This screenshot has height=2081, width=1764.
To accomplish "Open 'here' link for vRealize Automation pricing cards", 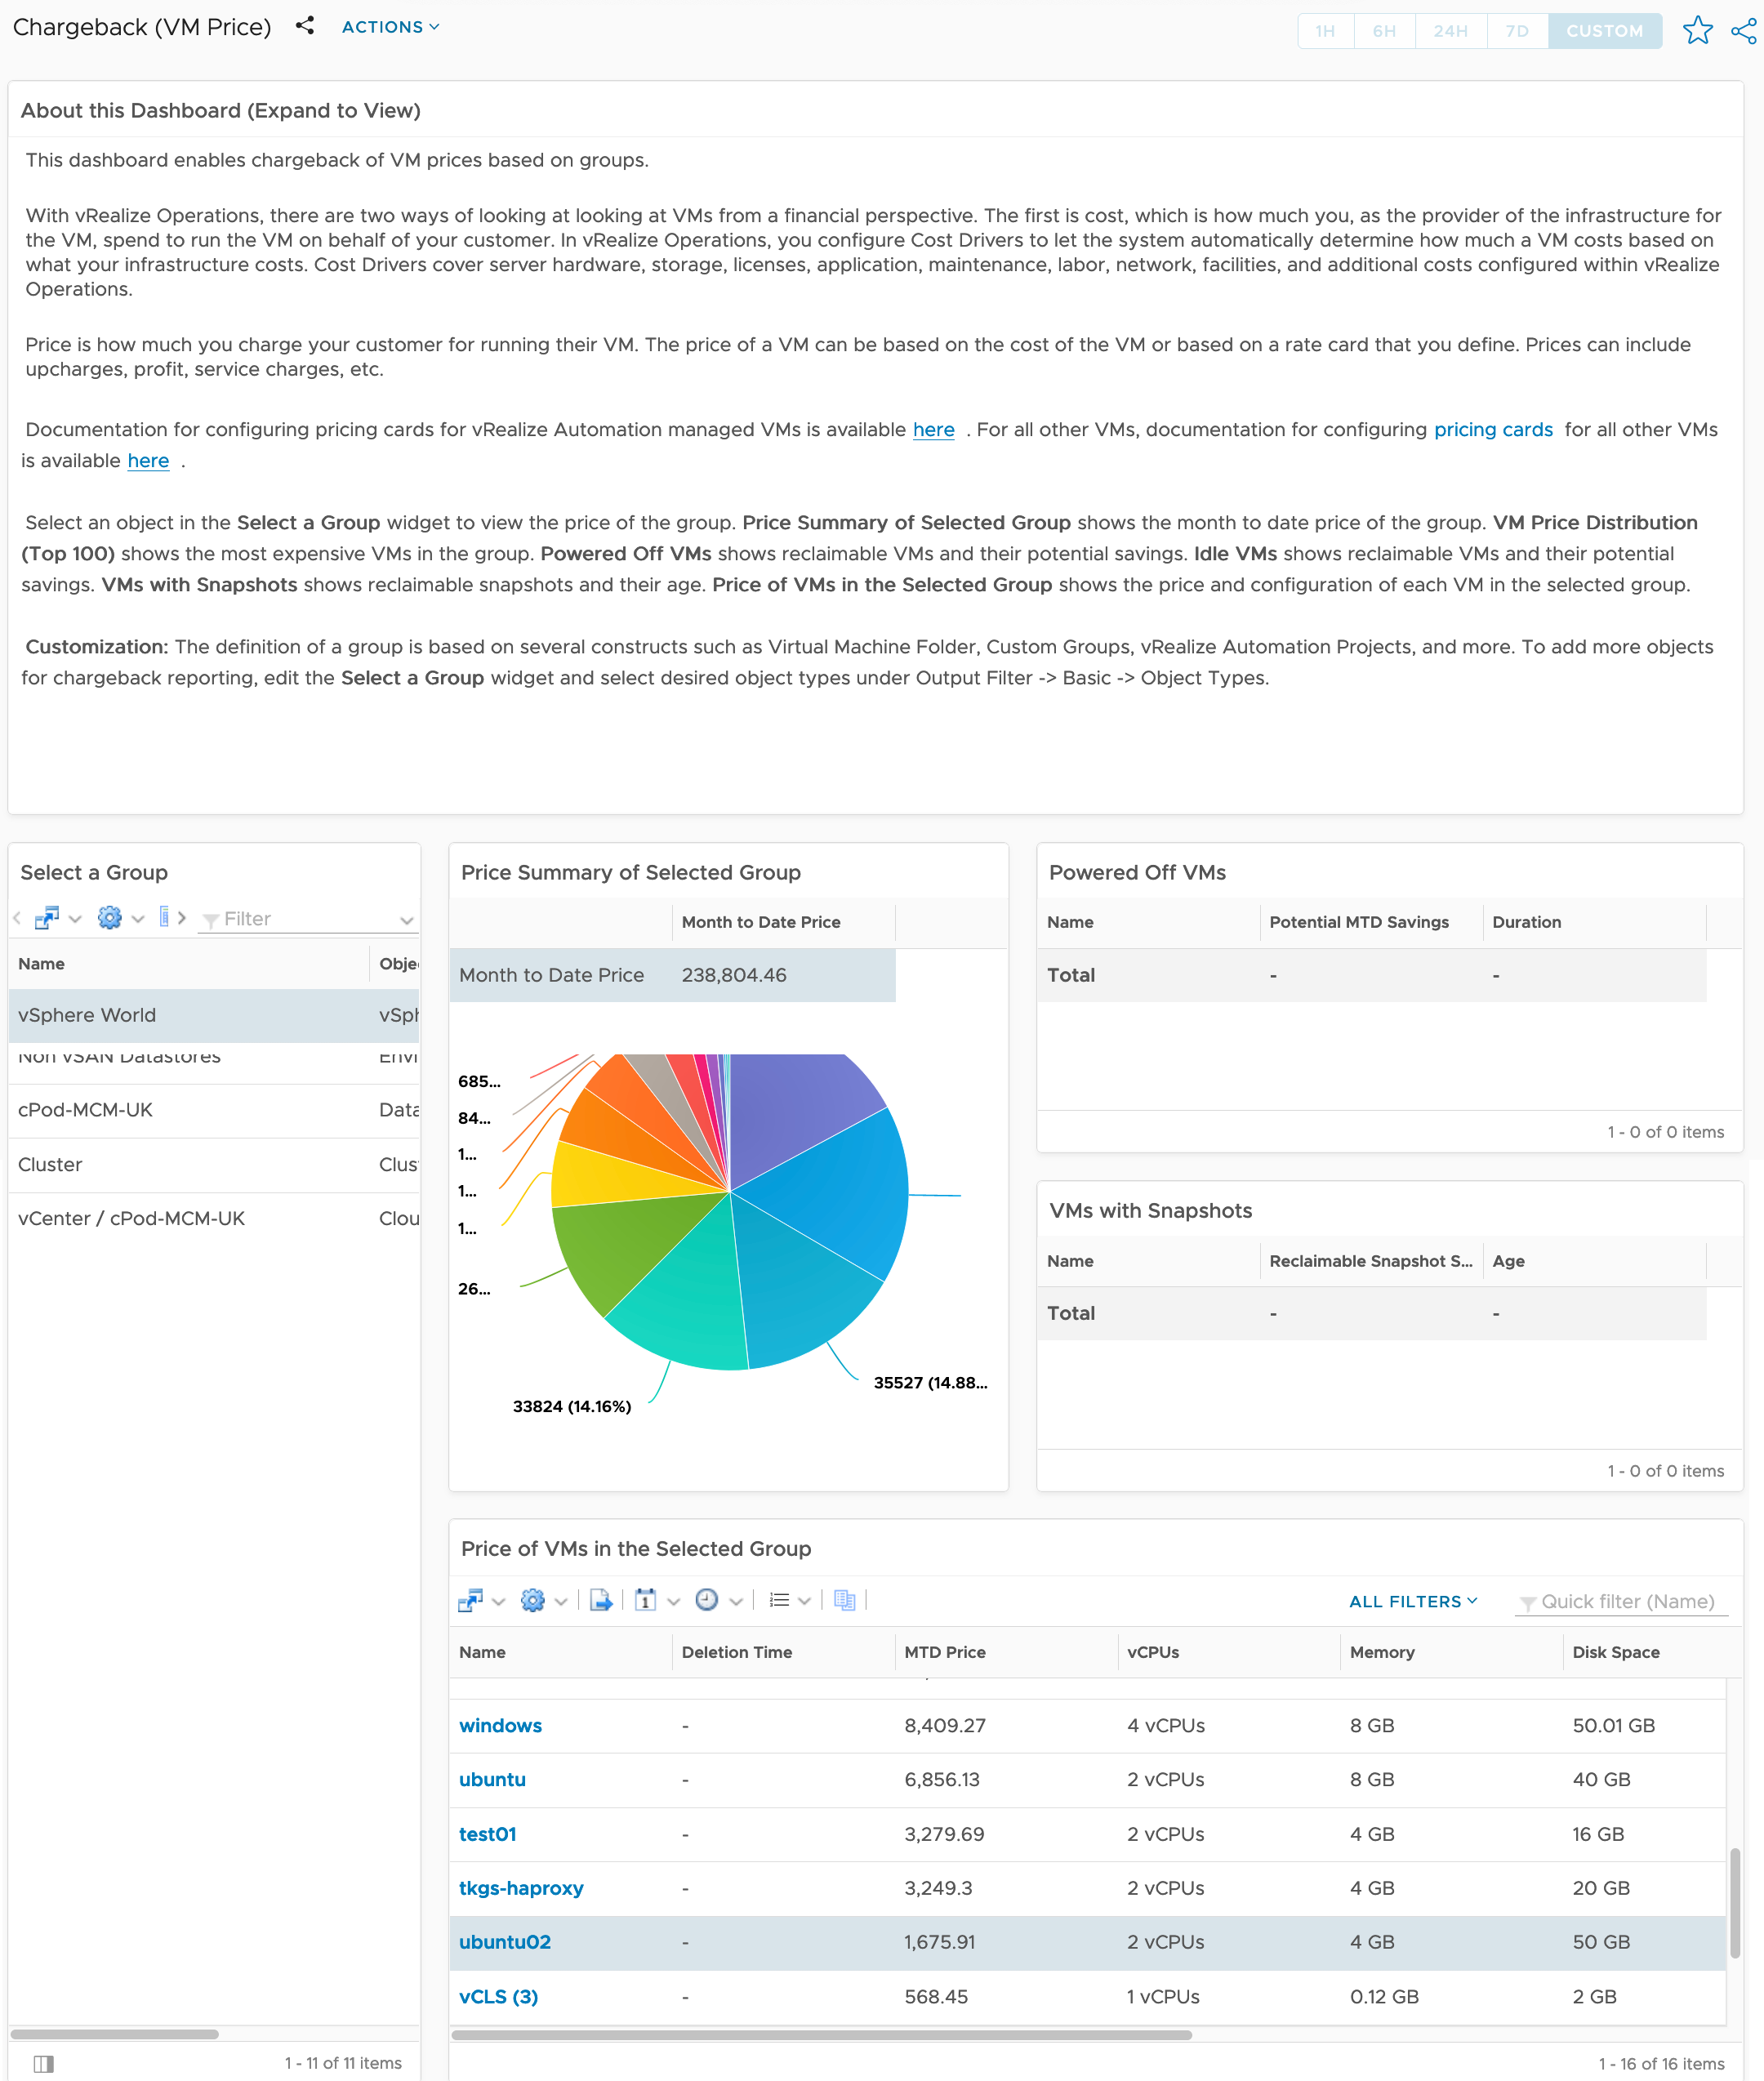I will pyautogui.click(x=933, y=430).
